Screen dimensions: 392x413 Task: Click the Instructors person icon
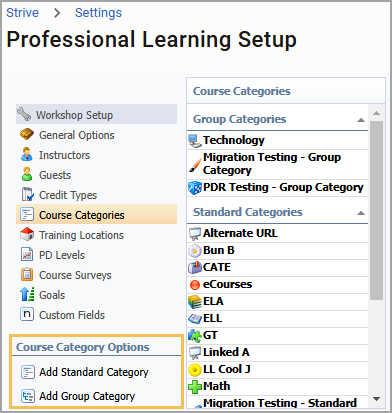click(x=27, y=155)
